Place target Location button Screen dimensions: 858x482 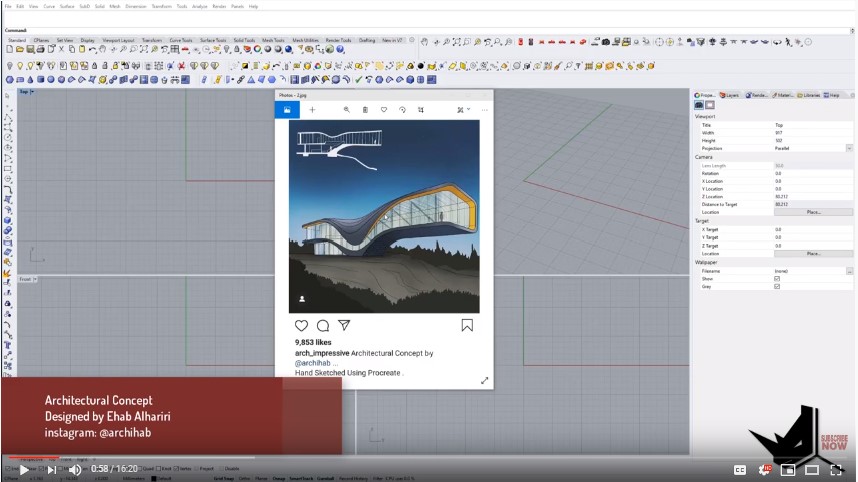tap(813, 253)
